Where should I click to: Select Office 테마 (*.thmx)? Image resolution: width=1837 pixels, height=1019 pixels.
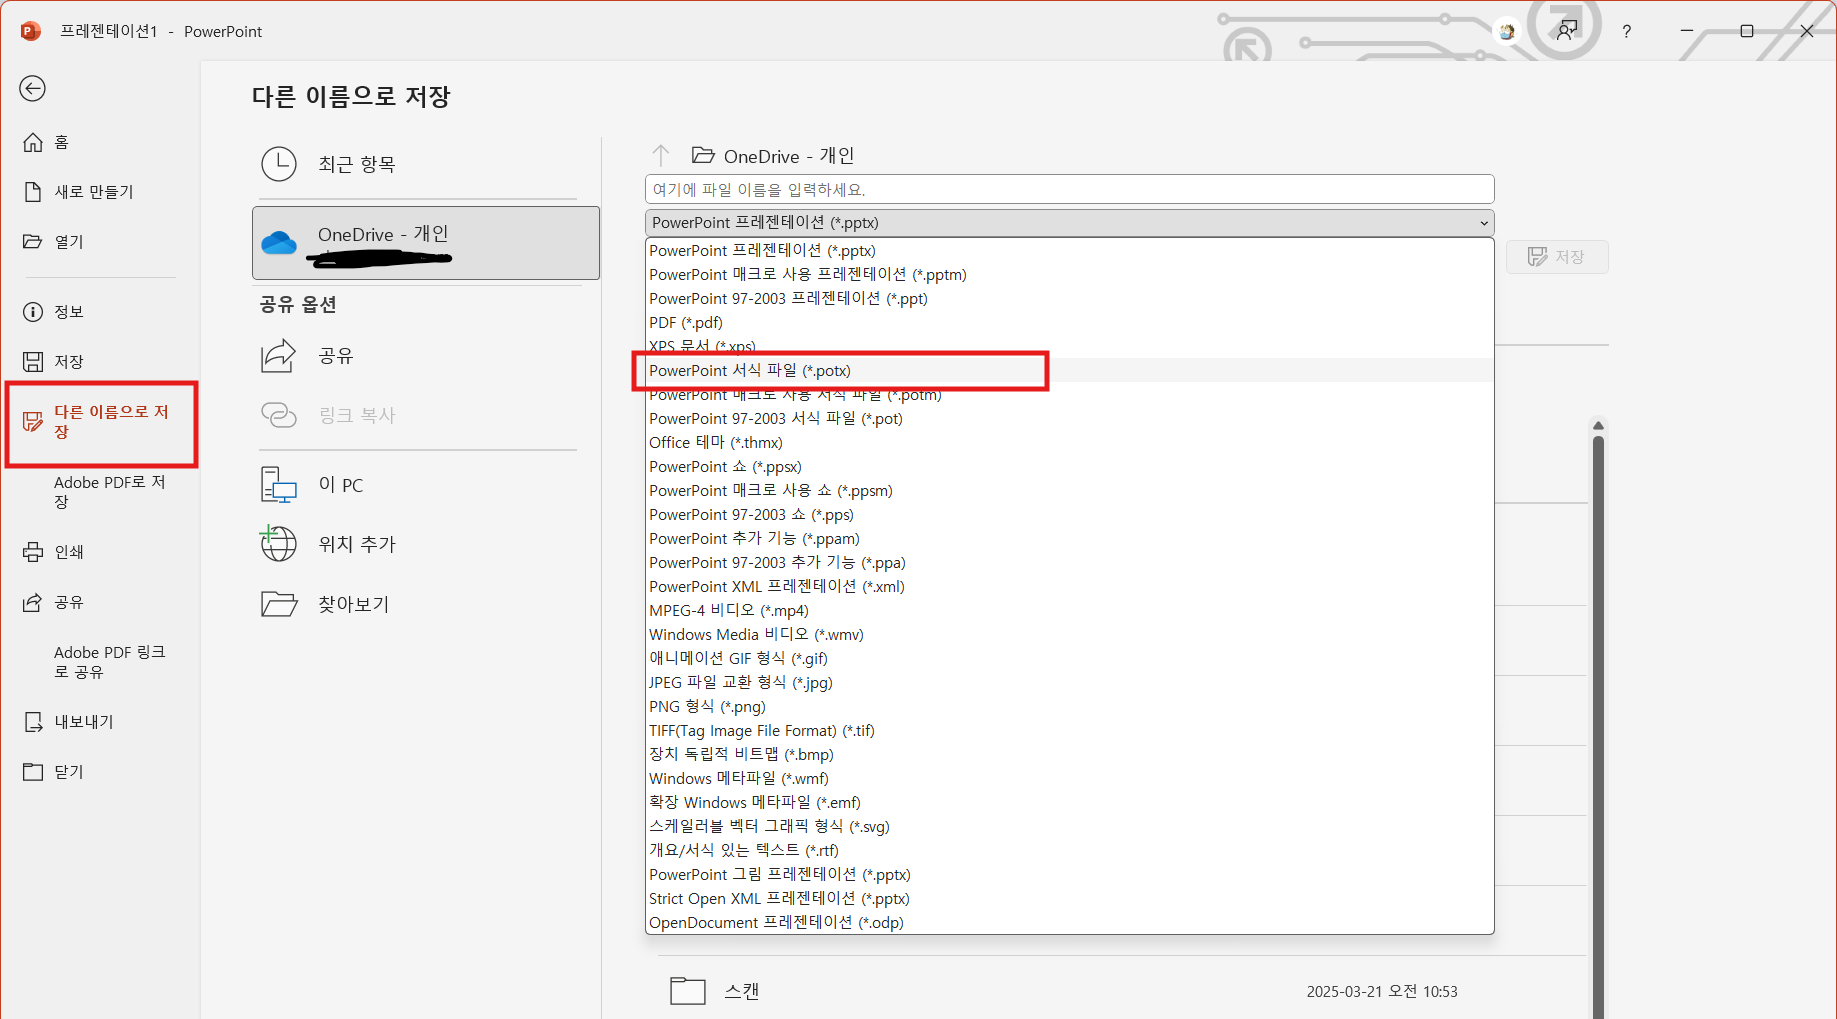1070,443
